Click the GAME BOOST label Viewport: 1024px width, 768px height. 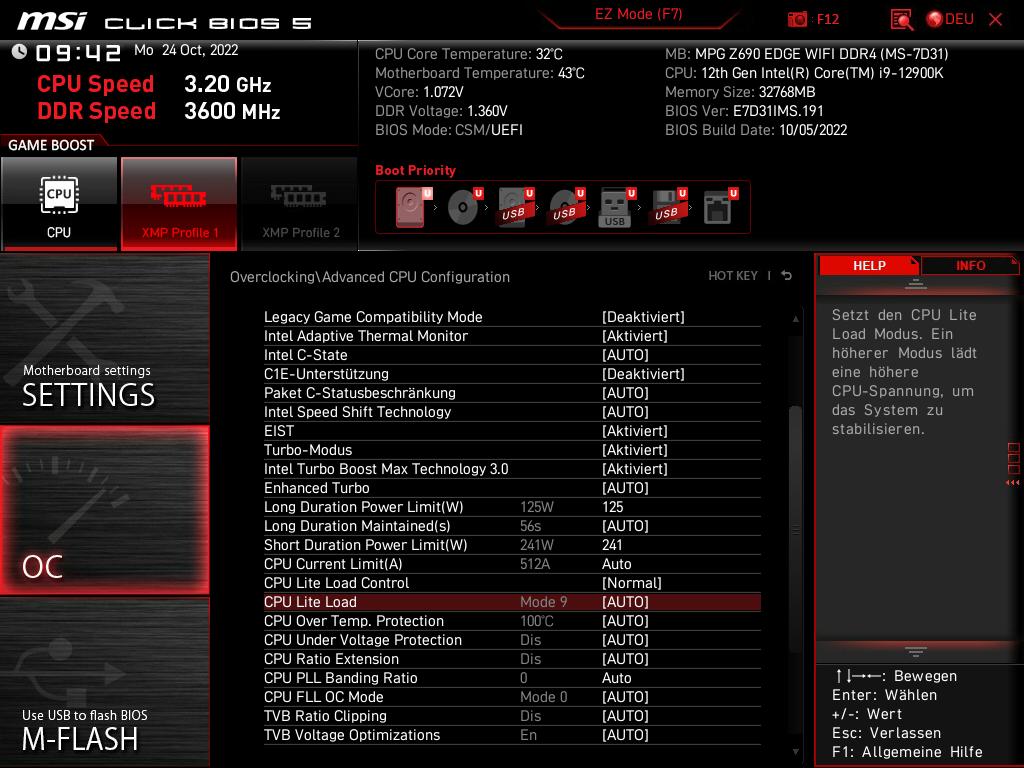click(51, 145)
